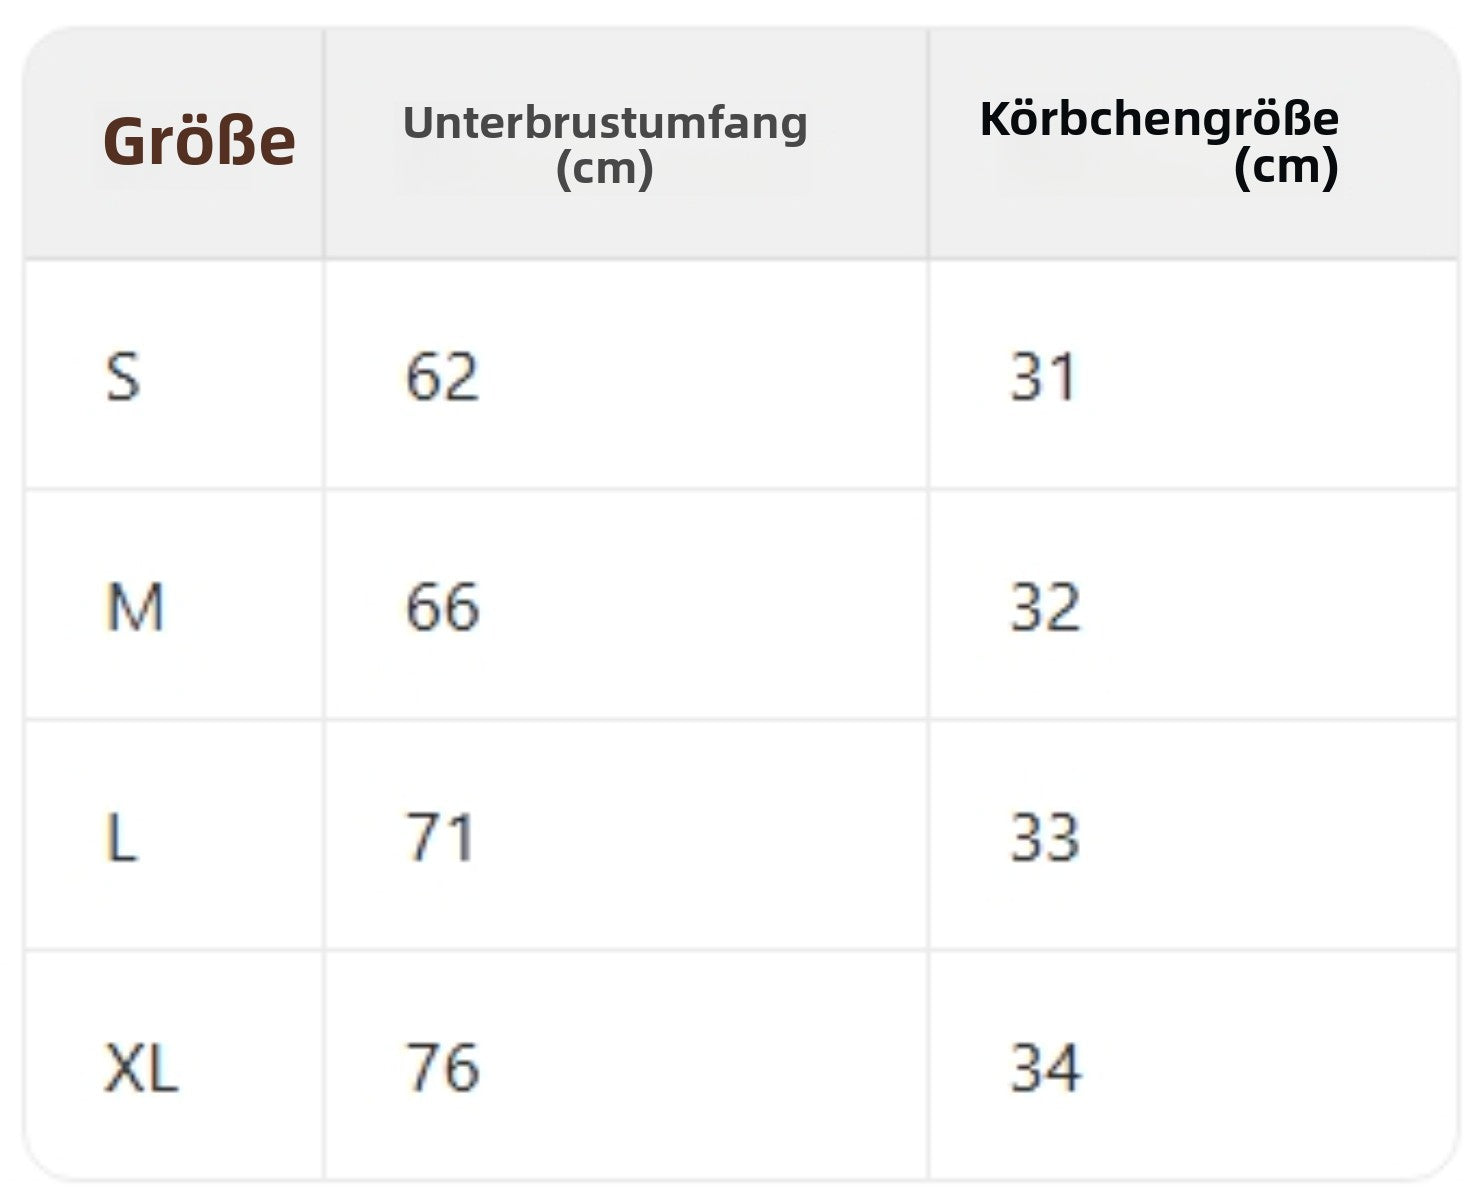
Task: Click the underbust value 71
Action: click(x=439, y=838)
